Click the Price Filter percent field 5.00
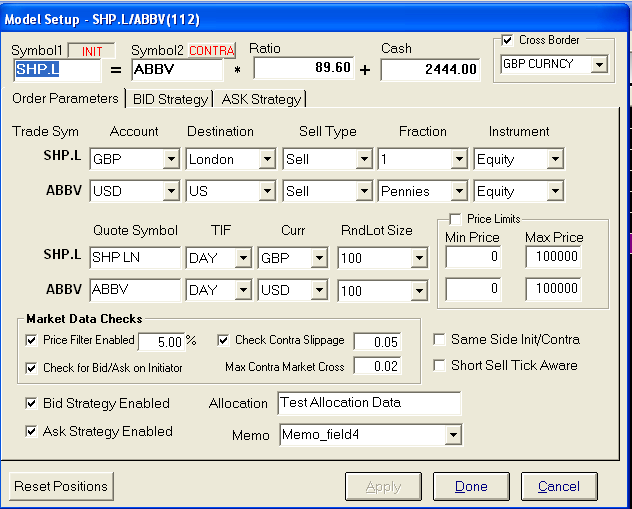The image size is (632, 509). coord(162,342)
